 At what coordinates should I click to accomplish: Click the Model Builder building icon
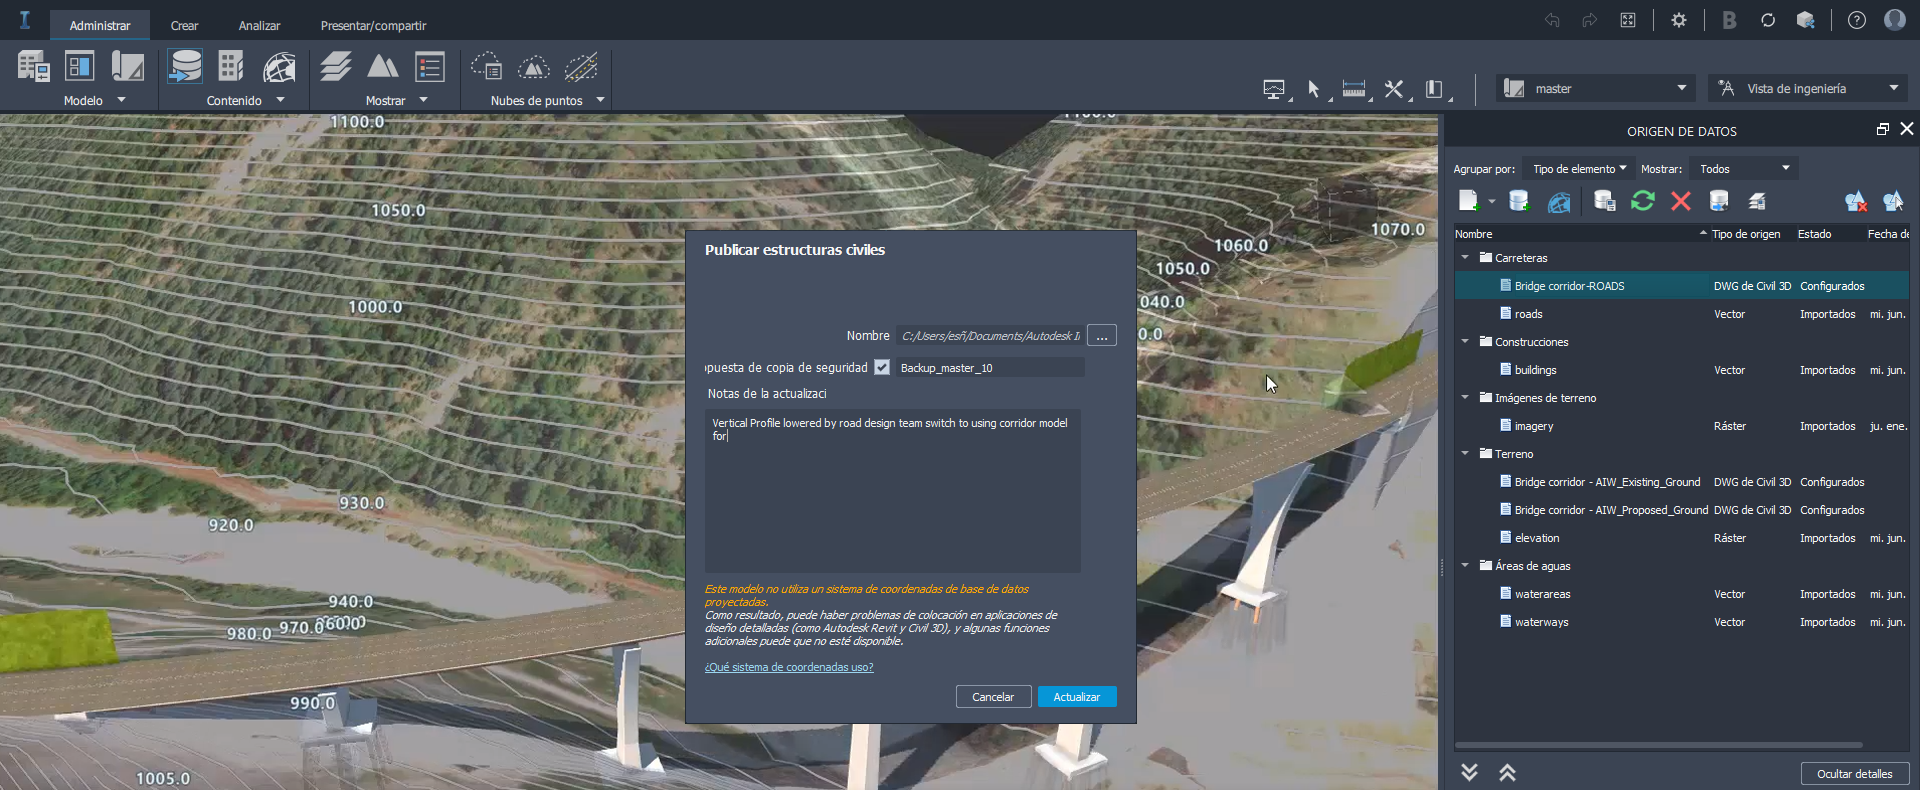(33, 67)
